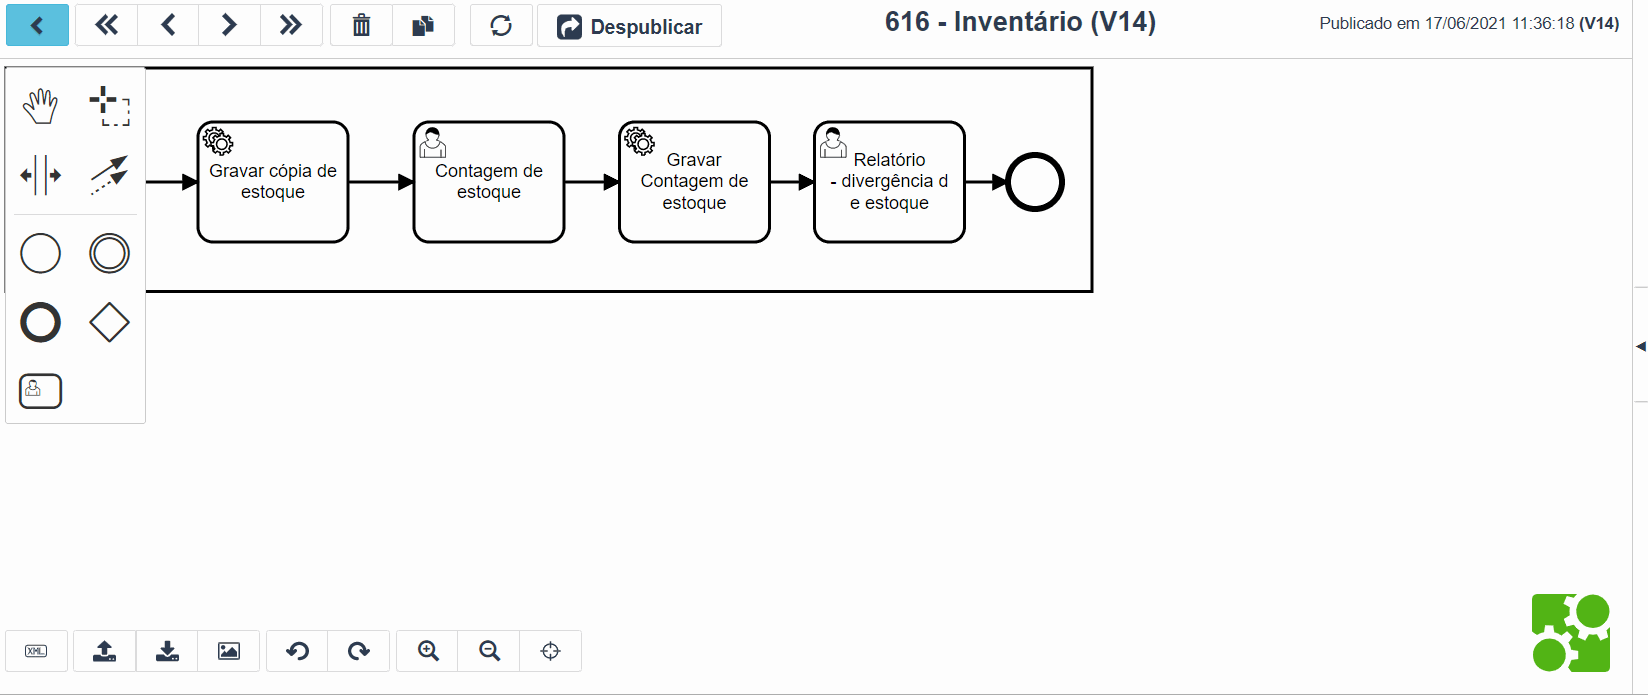The image size is (1648, 695).
Task: Go to first record with double-left arrows
Action: (x=106, y=25)
